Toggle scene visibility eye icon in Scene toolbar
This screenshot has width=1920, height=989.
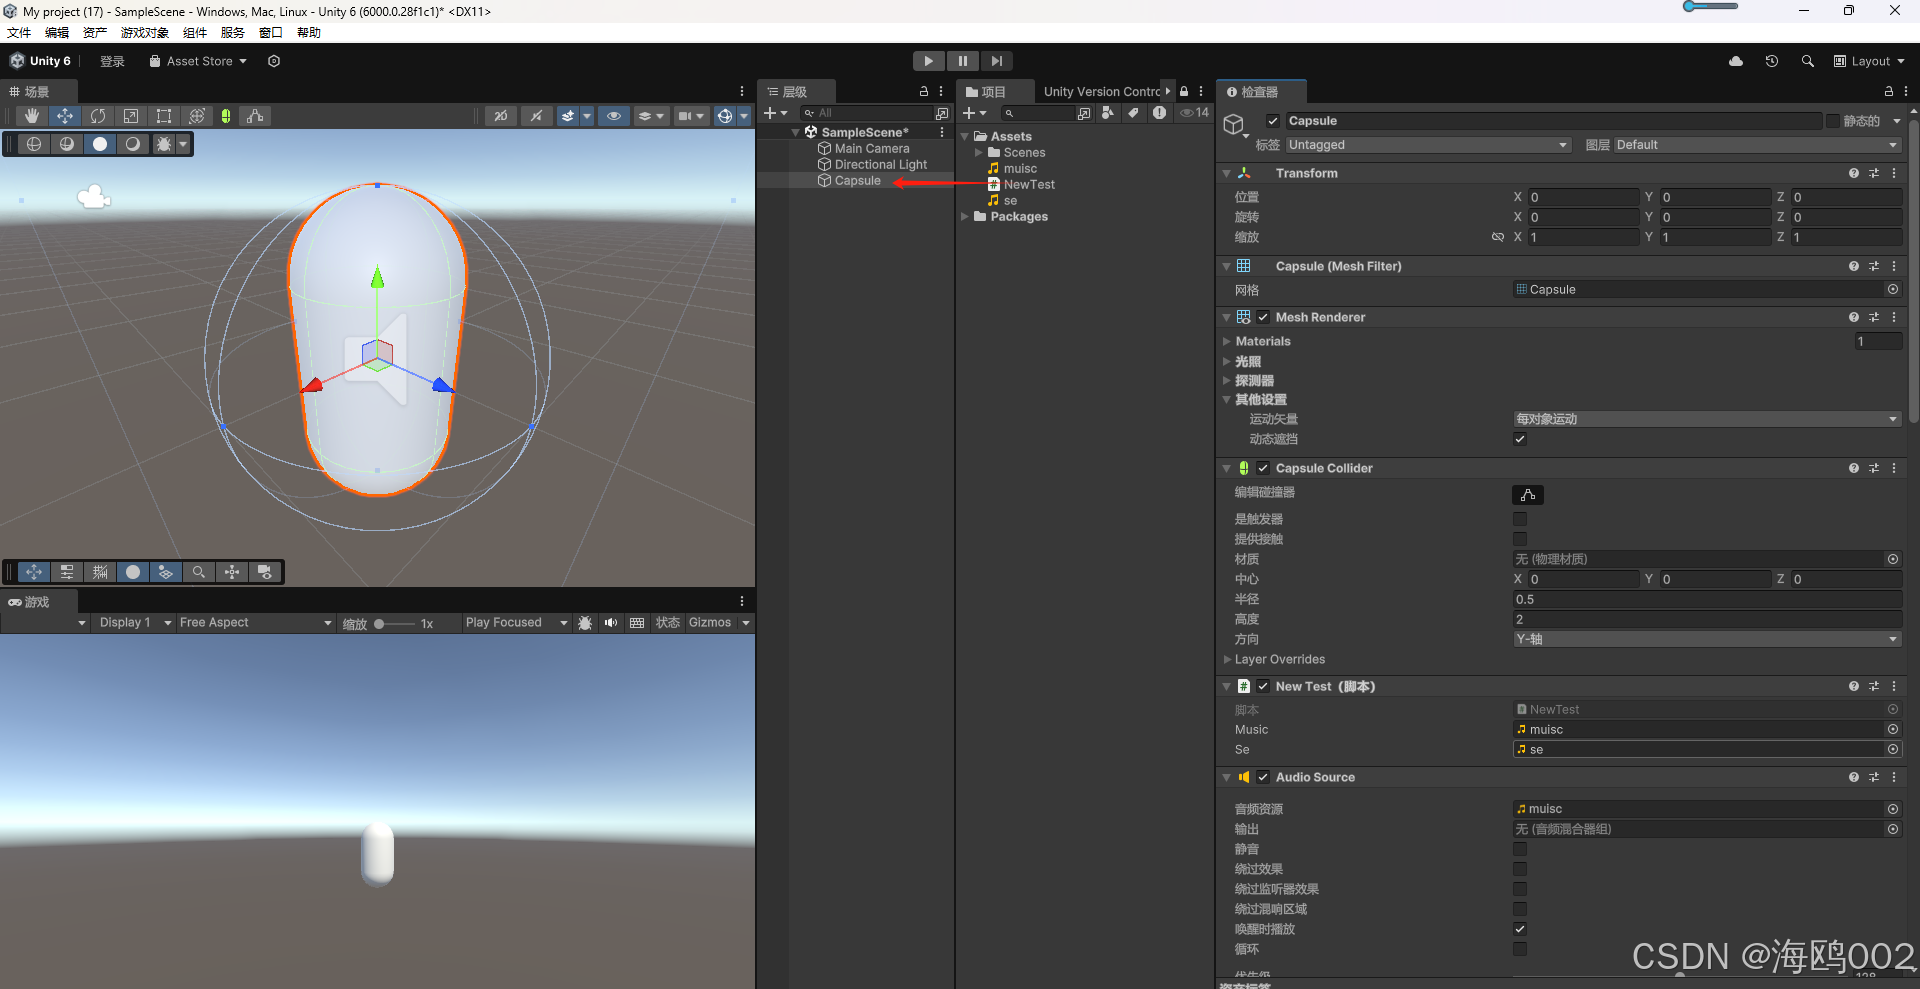(x=614, y=116)
